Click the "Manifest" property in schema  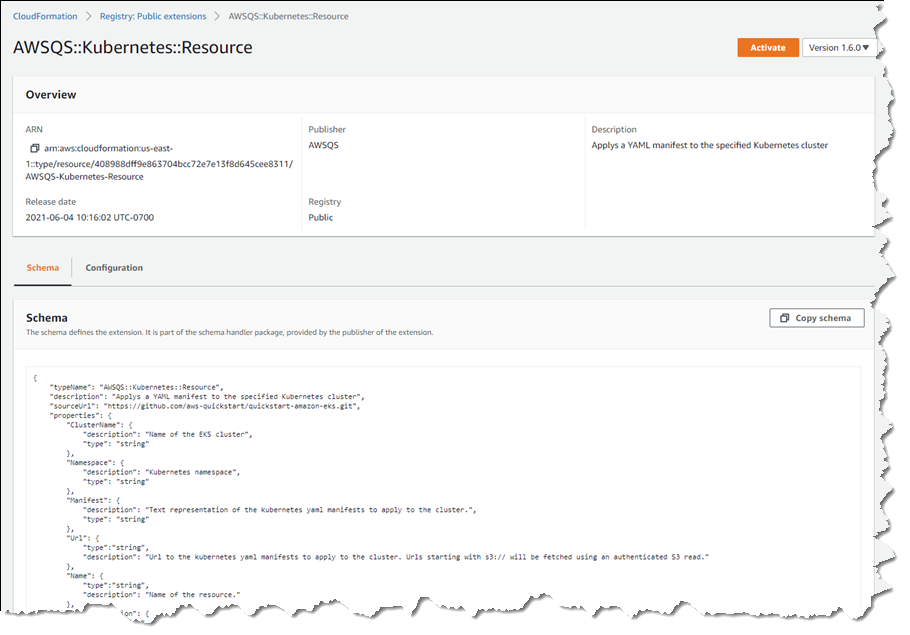point(93,500)
